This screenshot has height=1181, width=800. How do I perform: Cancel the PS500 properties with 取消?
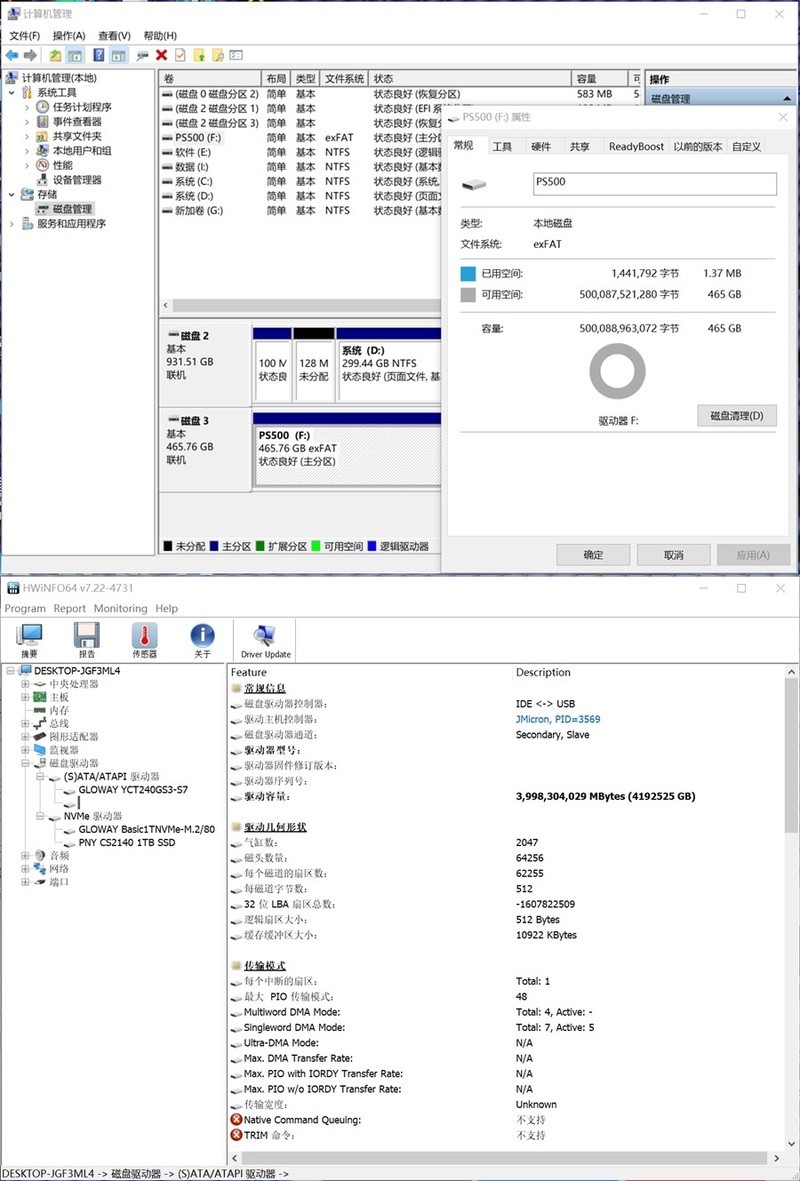coord(673,554)
